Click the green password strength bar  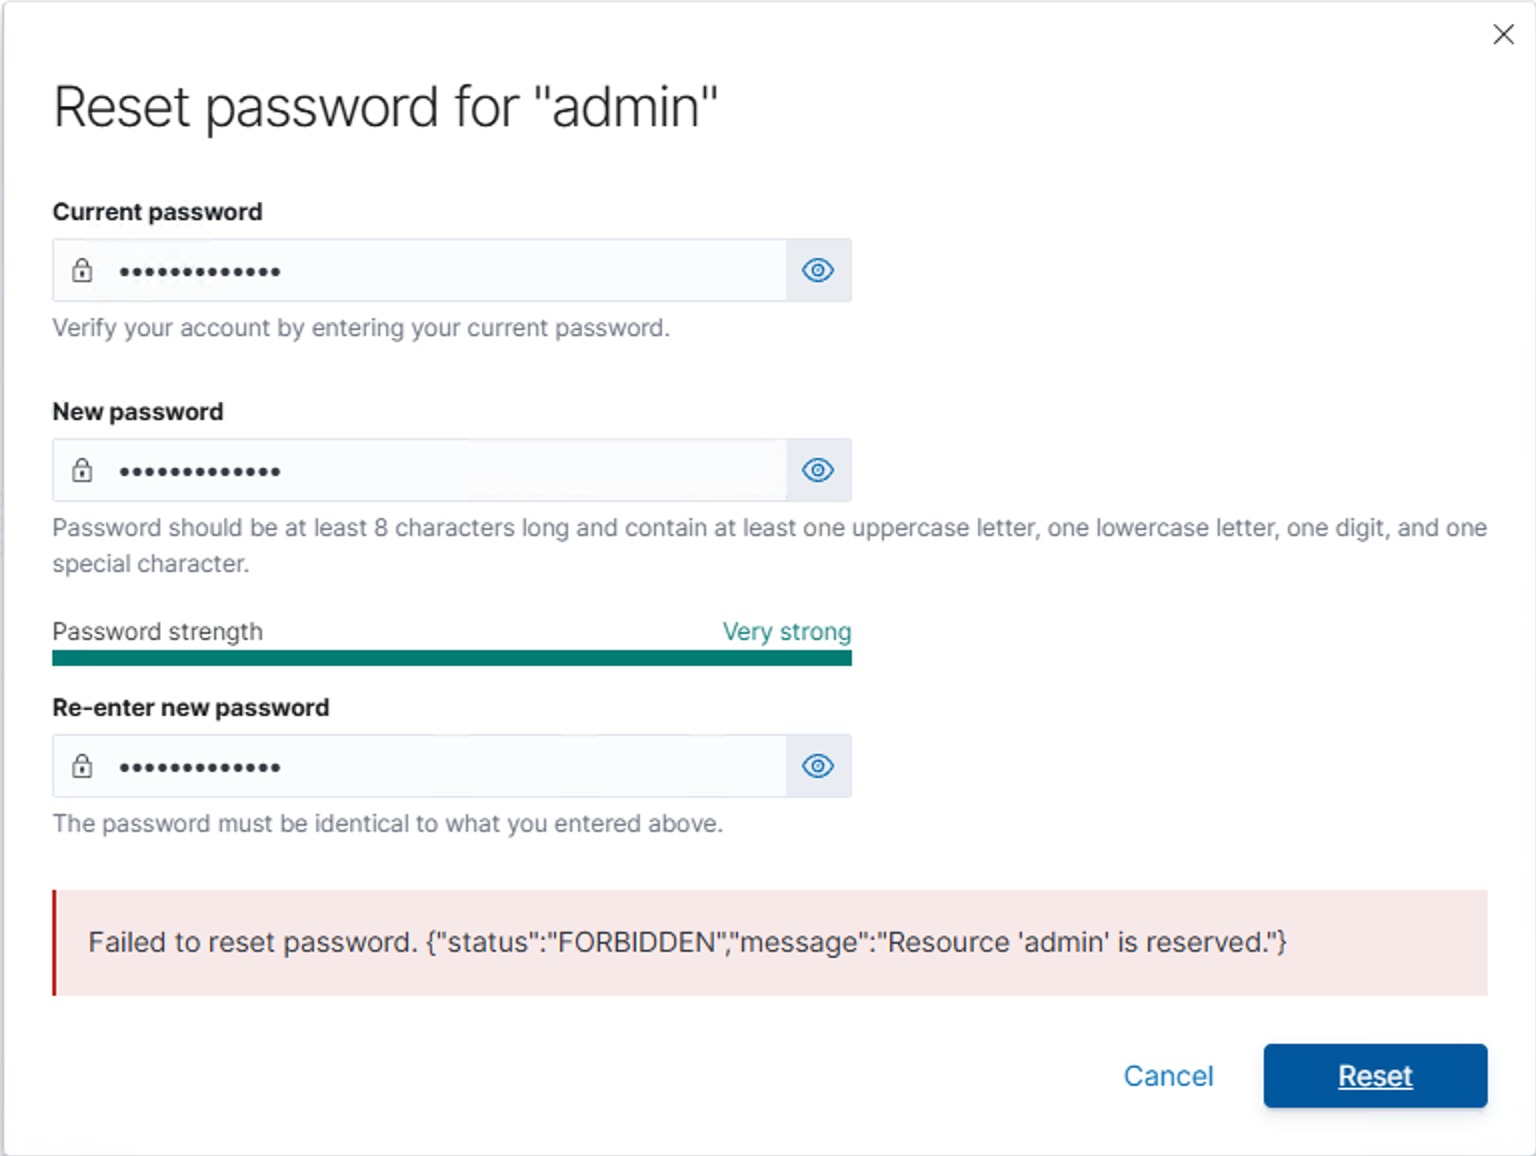coord(452,658)
